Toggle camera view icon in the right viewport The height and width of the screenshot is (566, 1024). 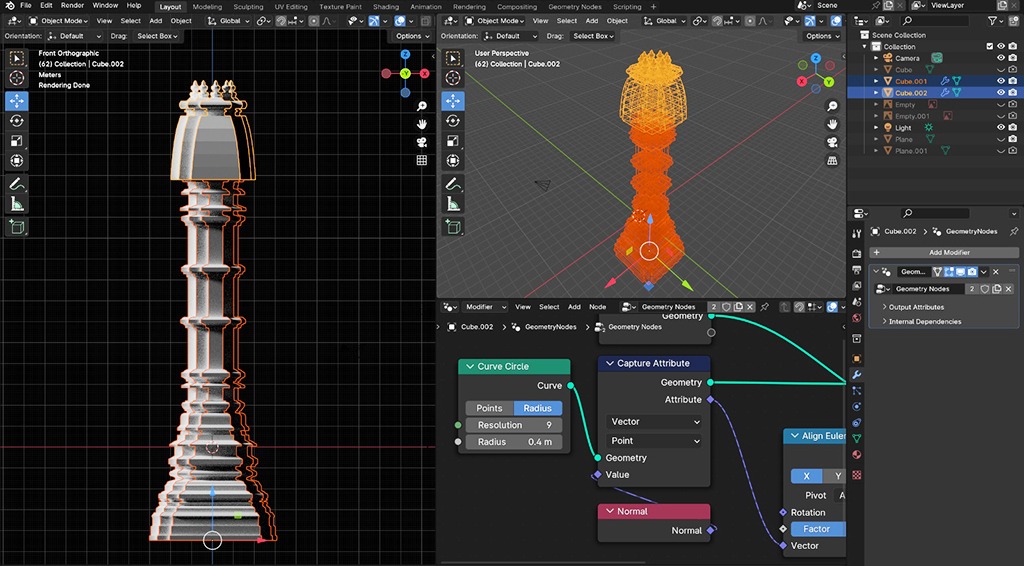[832, 142]
